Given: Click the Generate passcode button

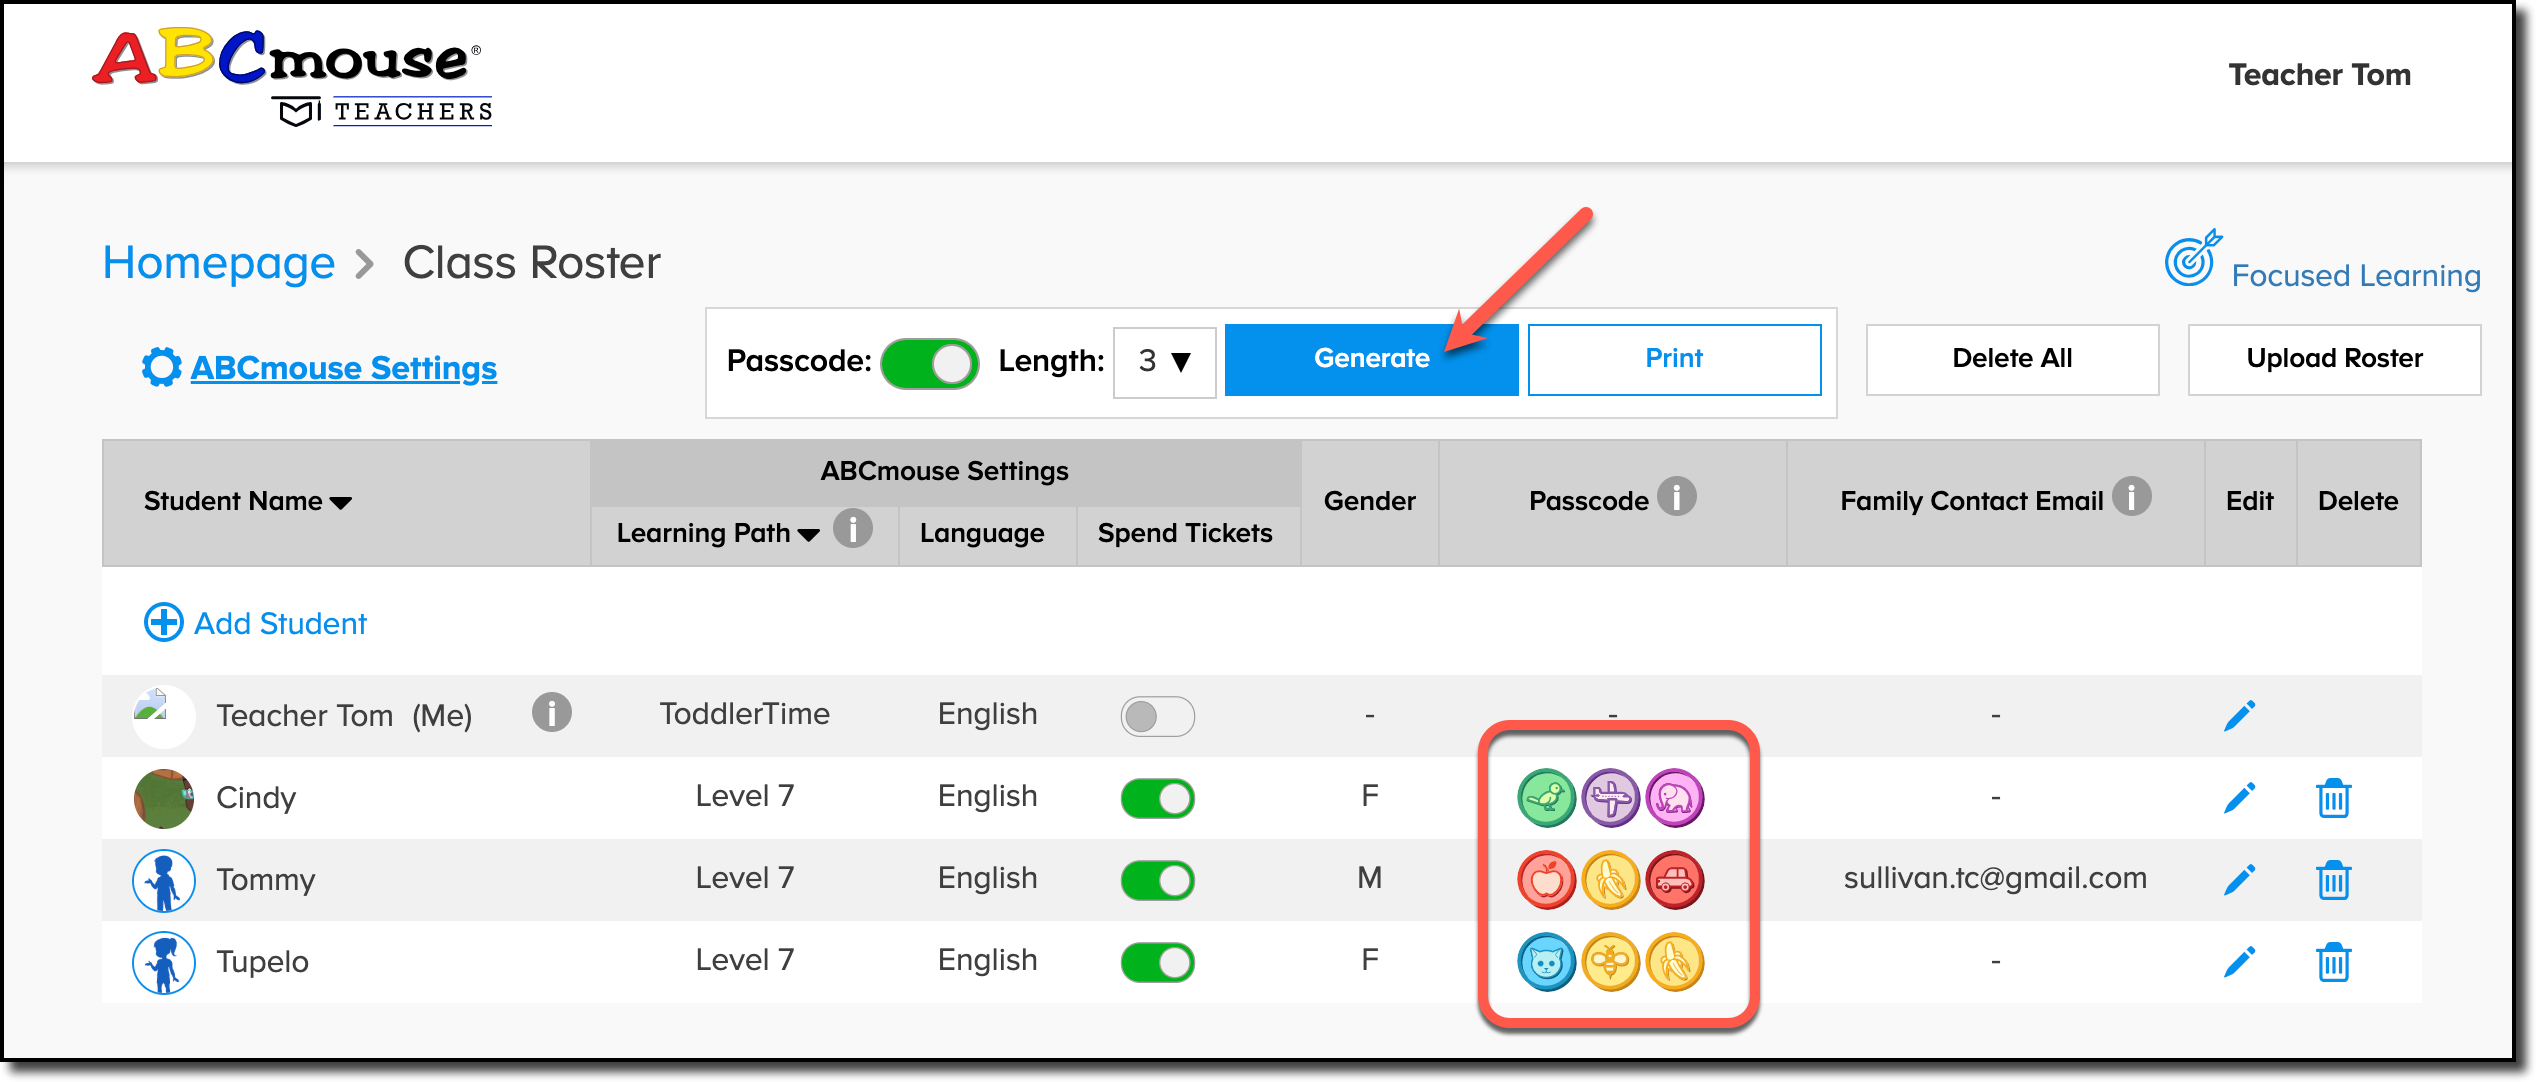Looking at the screenshot, I should point(1371,358).
